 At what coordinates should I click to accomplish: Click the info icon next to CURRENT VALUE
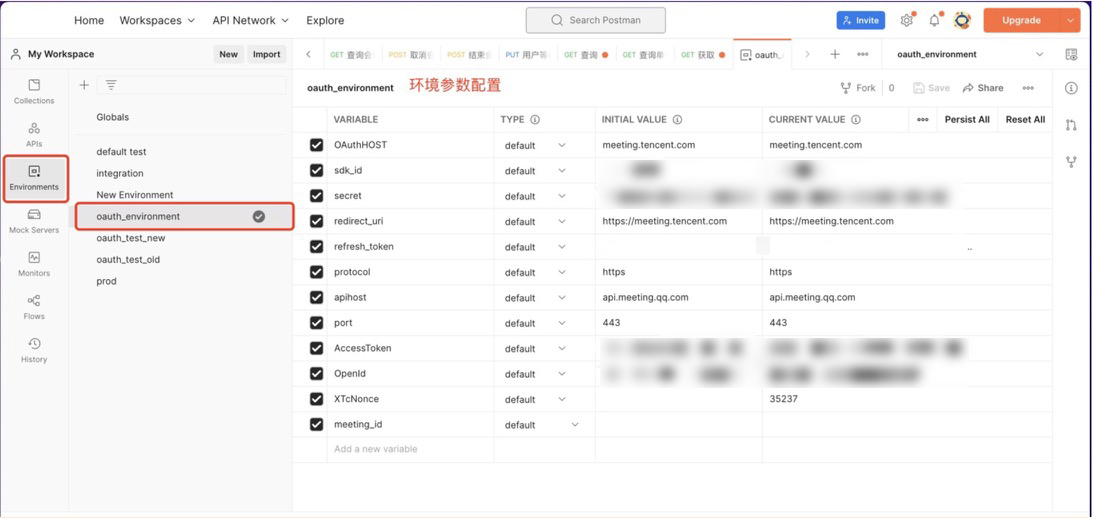click(x=855, y=119)
